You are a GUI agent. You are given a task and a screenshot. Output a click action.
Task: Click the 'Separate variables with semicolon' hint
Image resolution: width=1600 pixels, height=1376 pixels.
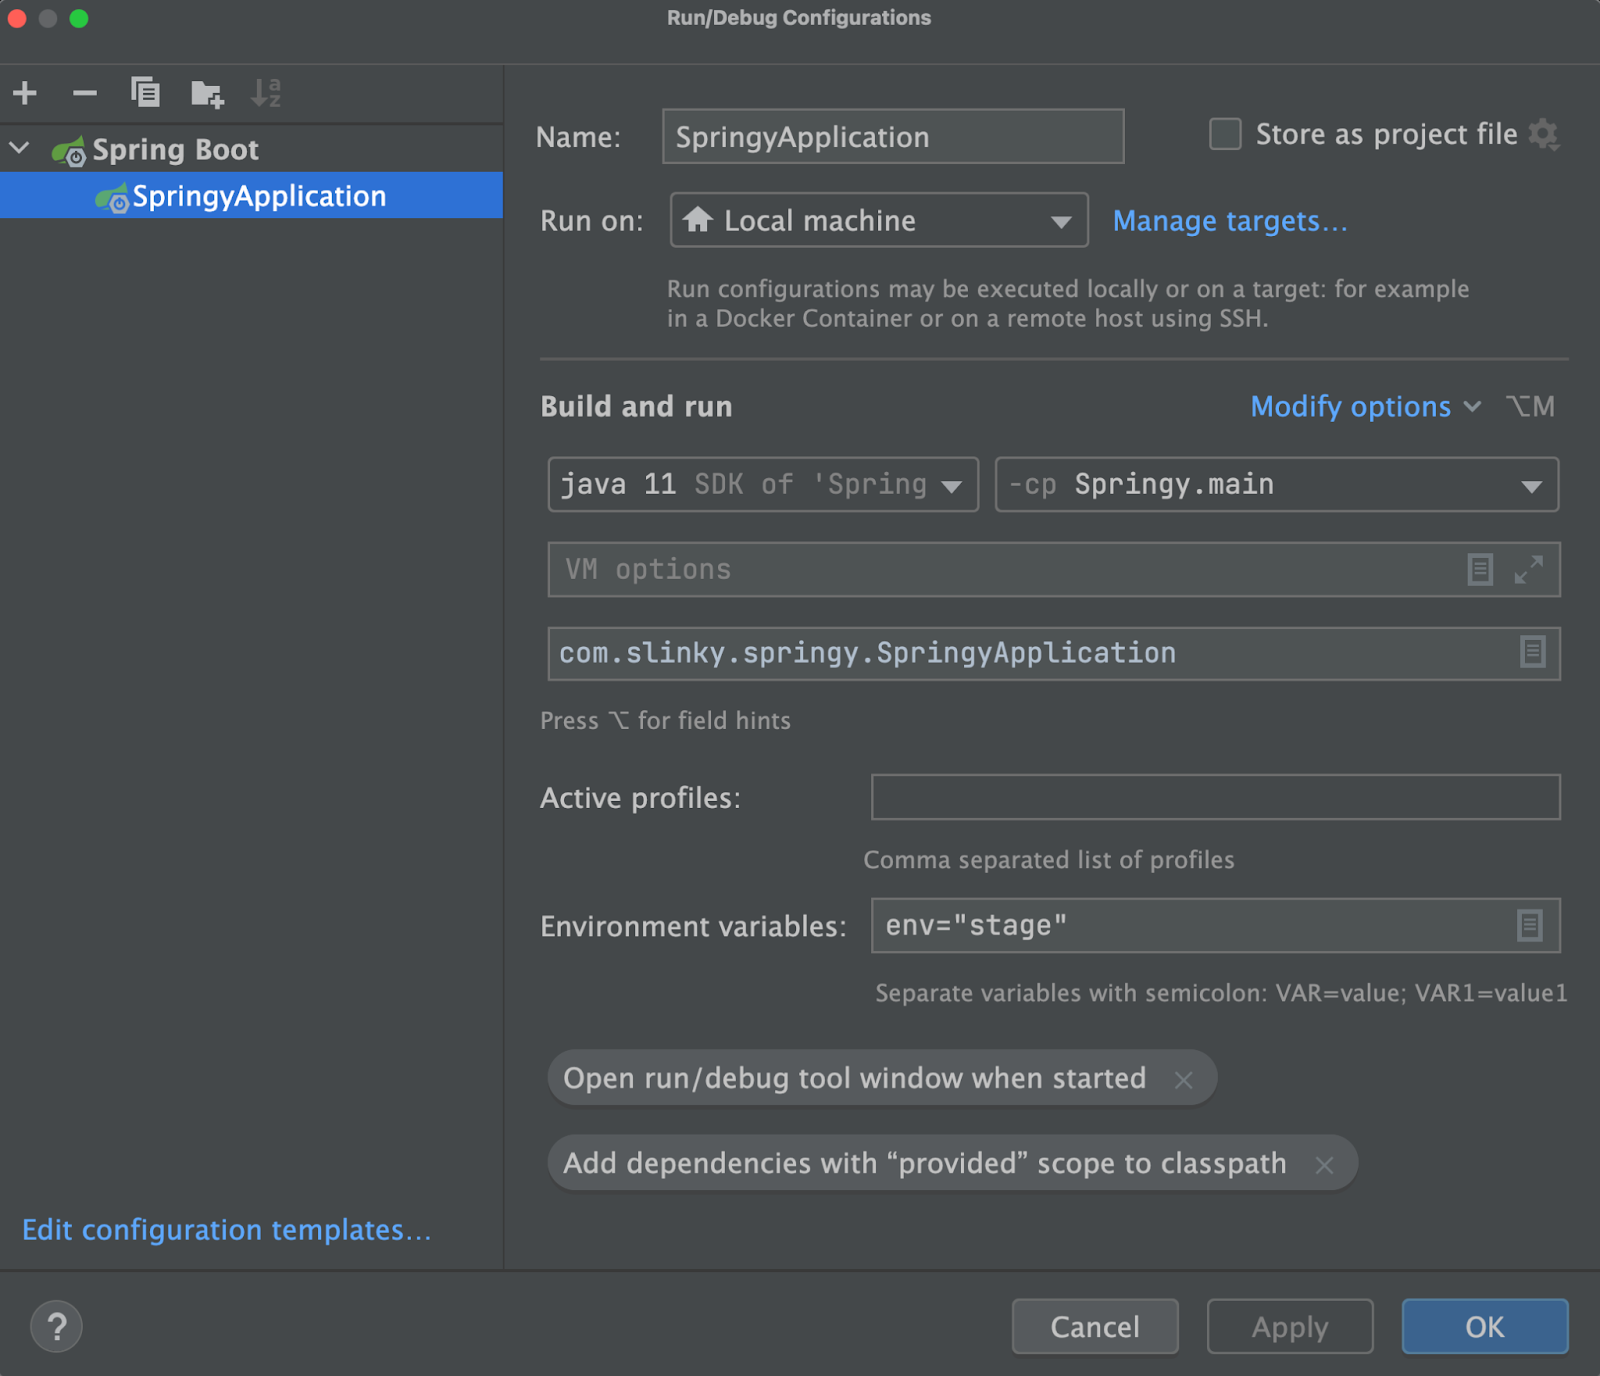[1221, 993]
